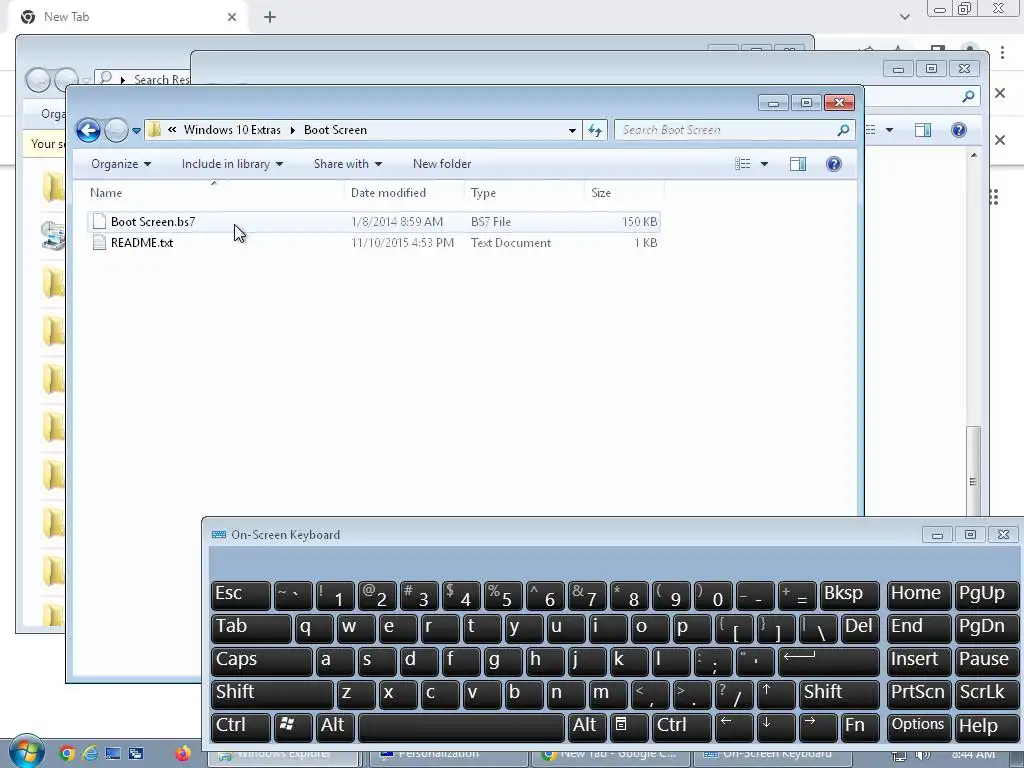
Task: Open the Windows Start orb
Action: pyautogui.click(x=26, y=752)
